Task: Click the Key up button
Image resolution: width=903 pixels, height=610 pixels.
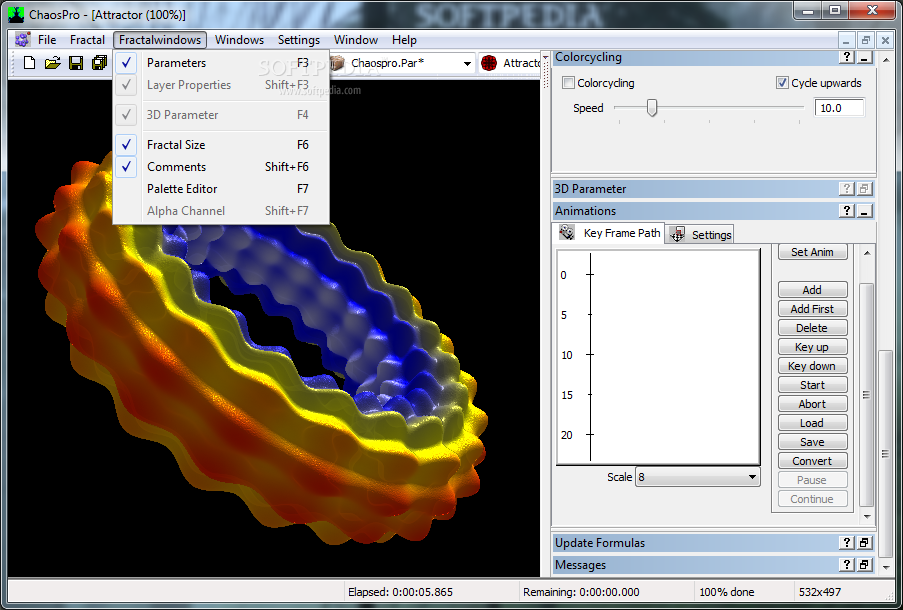Action: [x=812, y=347]
